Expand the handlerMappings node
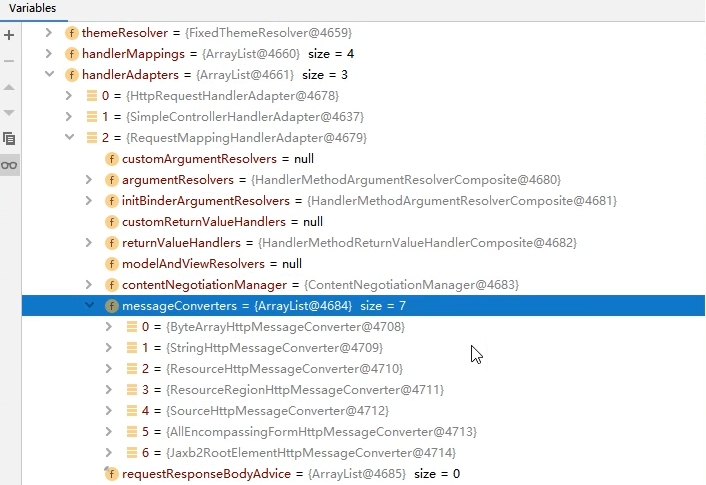This screenshot has height=485, width=706. [x=49, y=54]
